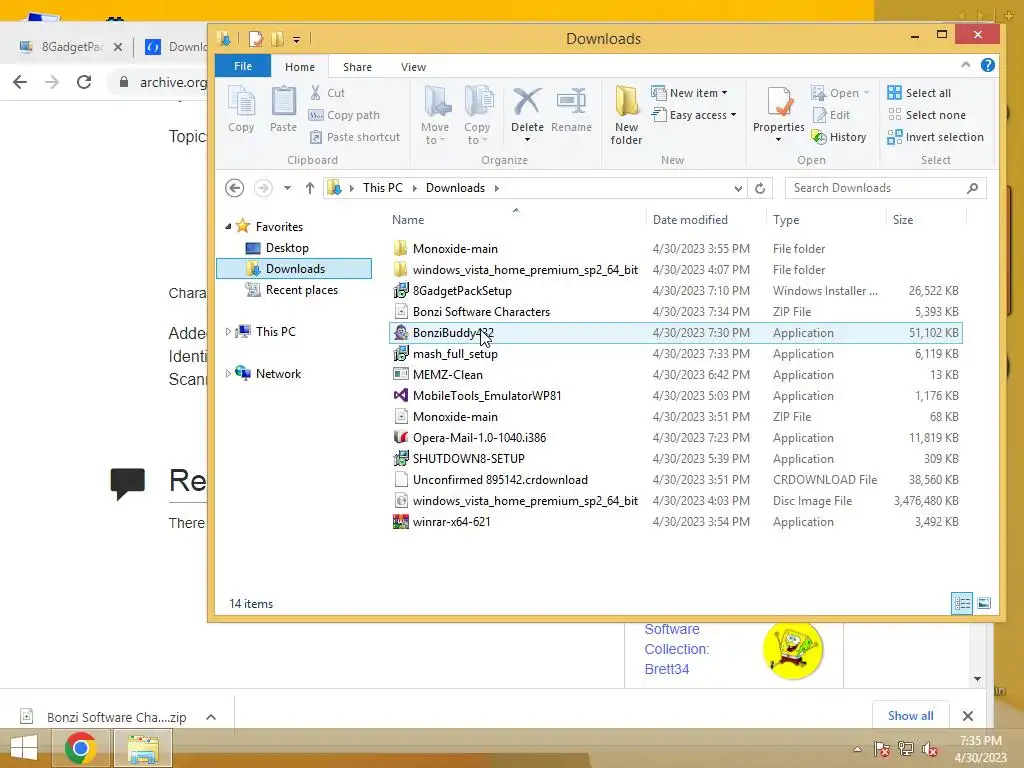Open the Easy access dropdown
Screen dimensions: 1024x768
coord(694,115)
